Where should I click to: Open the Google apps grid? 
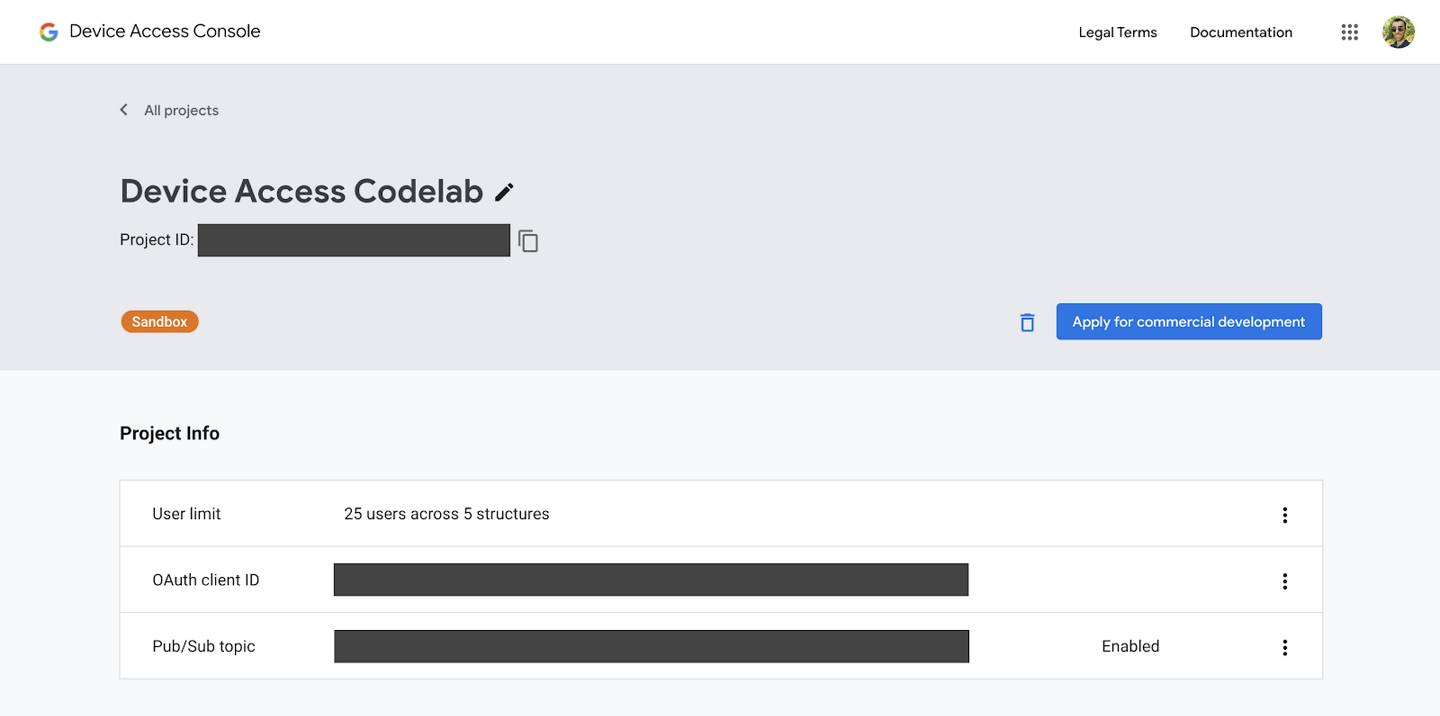1349,31
